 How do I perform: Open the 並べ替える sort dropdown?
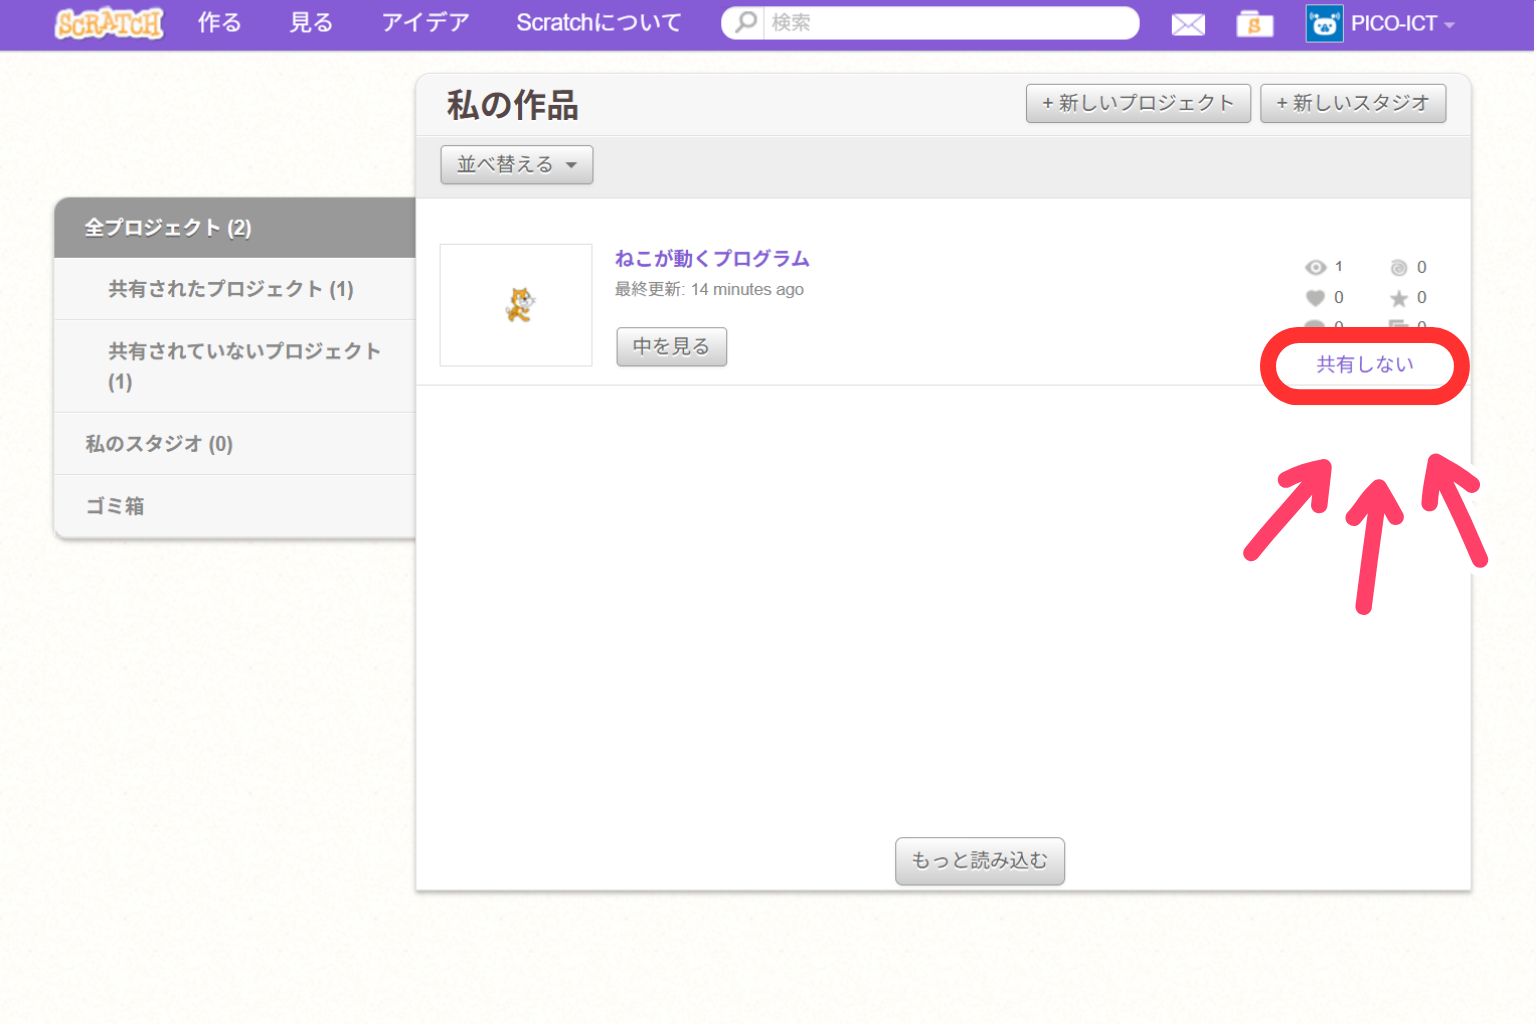(x=516, y=164)
